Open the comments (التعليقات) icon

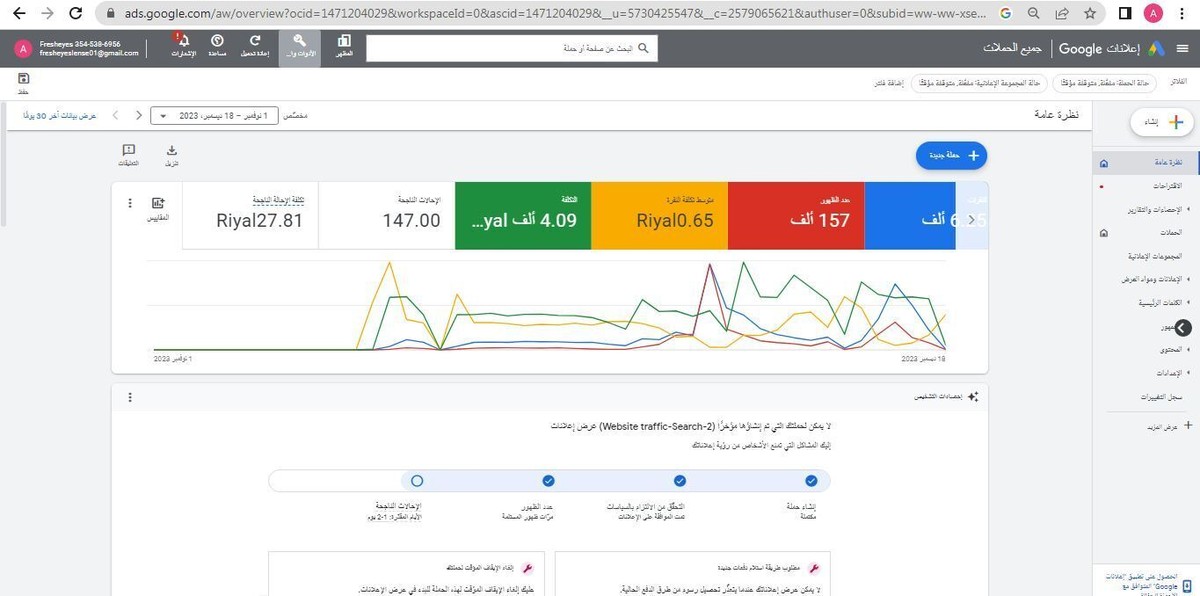[129, 151]
